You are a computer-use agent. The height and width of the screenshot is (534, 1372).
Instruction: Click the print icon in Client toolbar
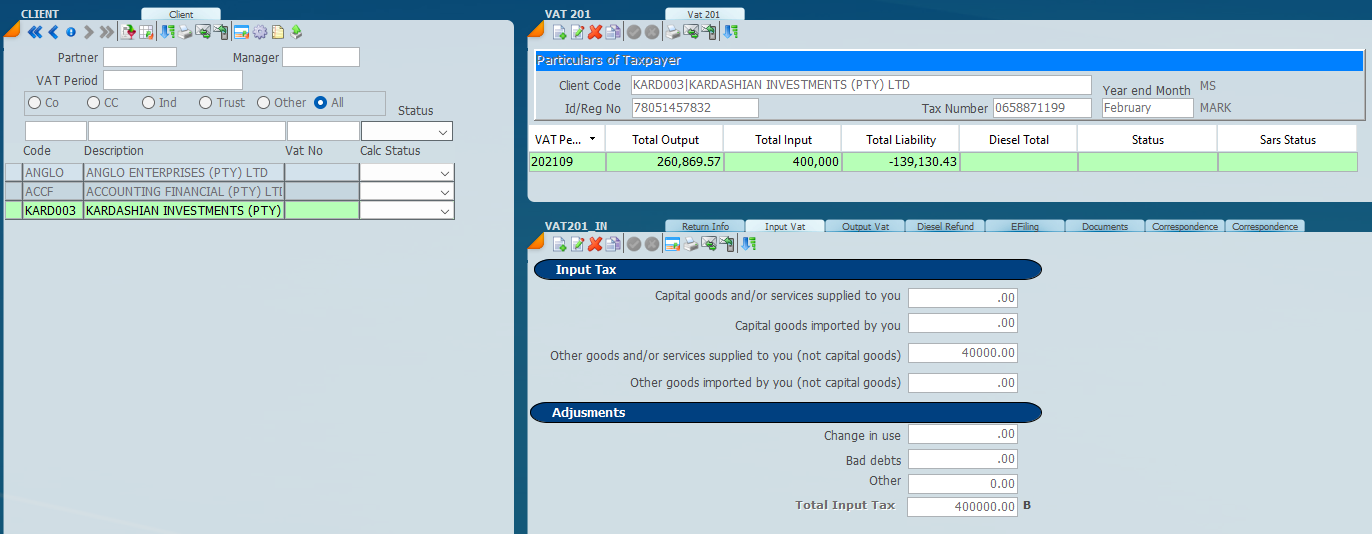pyautogui.click(x=185, y=32)
